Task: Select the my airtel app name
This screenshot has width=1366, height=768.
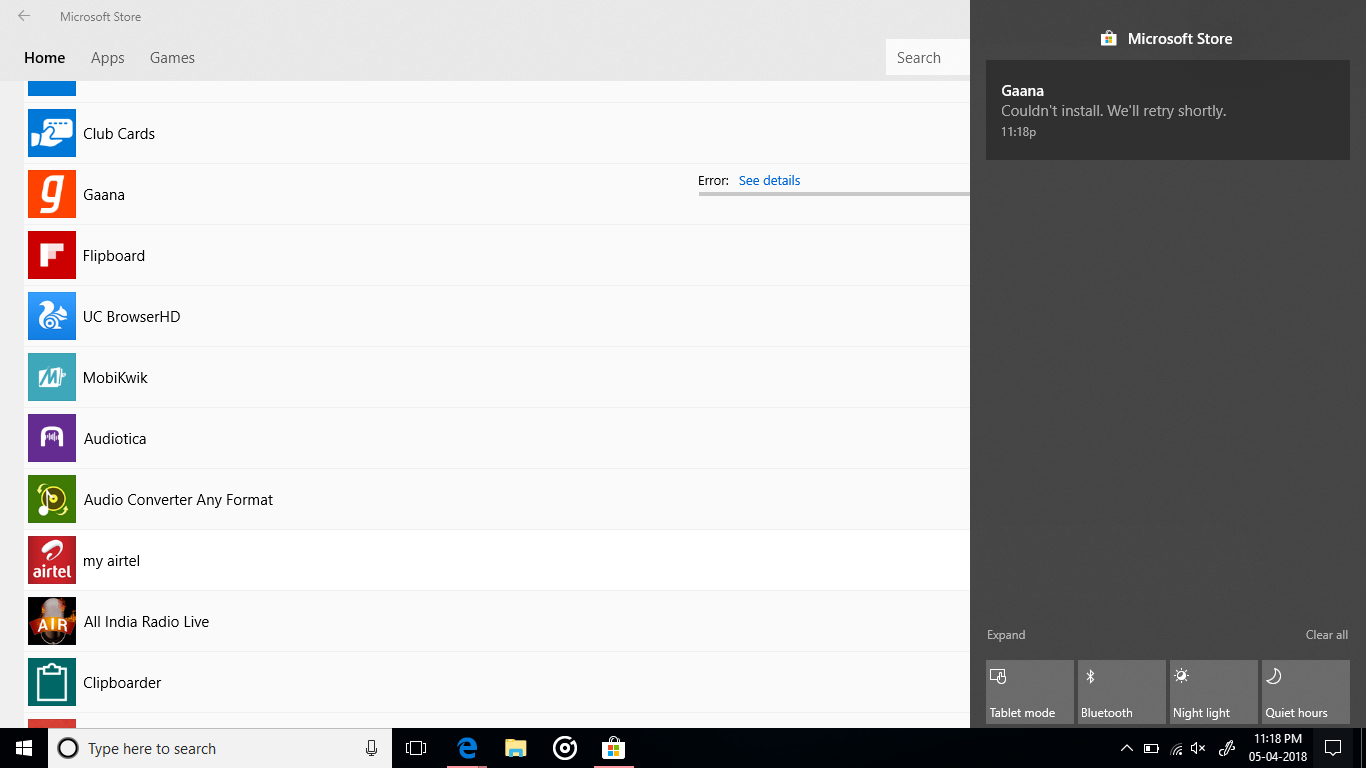Action: [x=111, y=561]
